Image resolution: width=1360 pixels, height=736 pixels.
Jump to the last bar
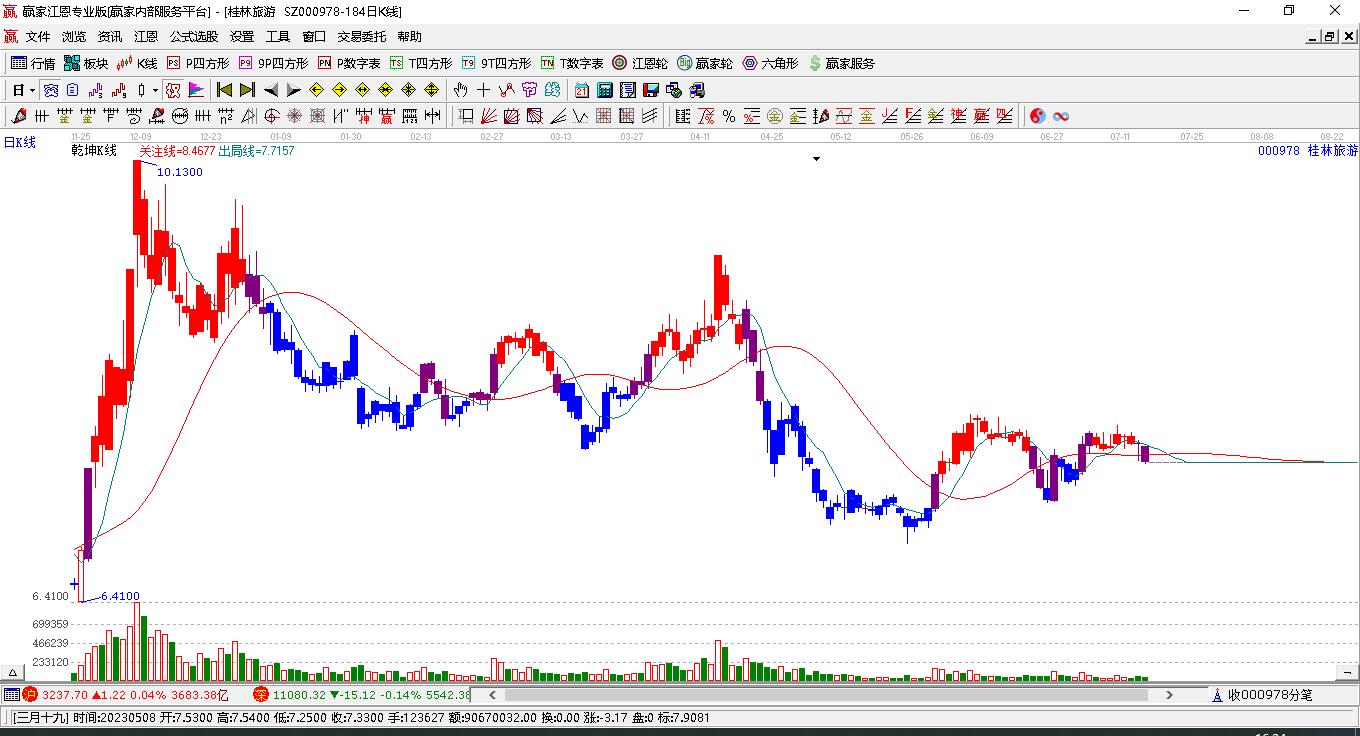tap(247, 90)
